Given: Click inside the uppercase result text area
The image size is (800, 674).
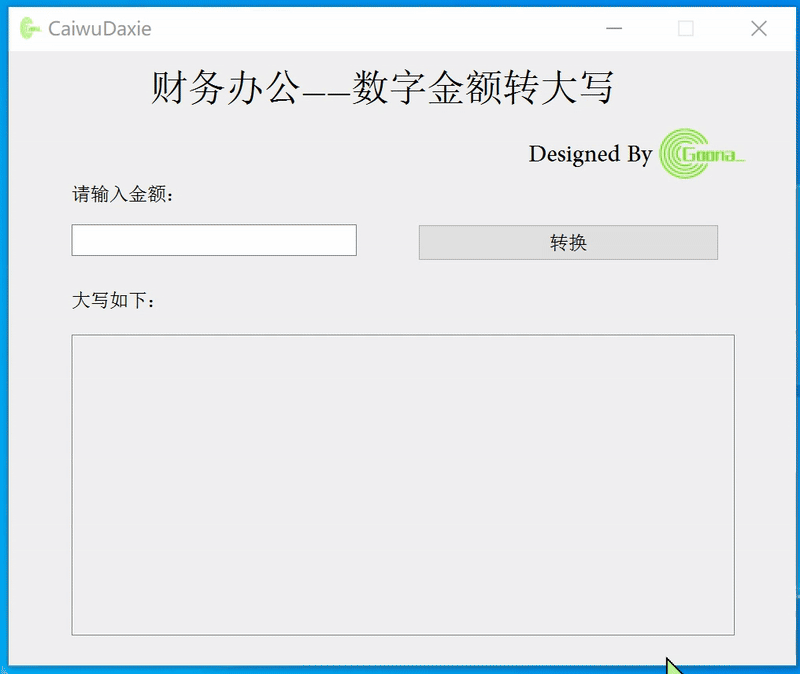Looking at the screenshot, I should 403,485.
